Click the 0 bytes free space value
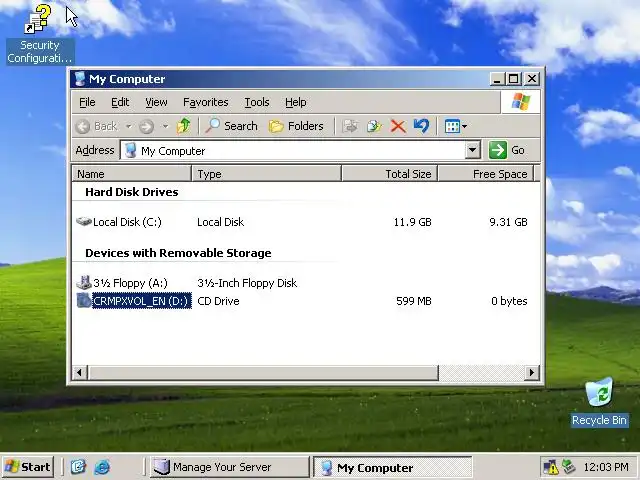 pos(509,301)
